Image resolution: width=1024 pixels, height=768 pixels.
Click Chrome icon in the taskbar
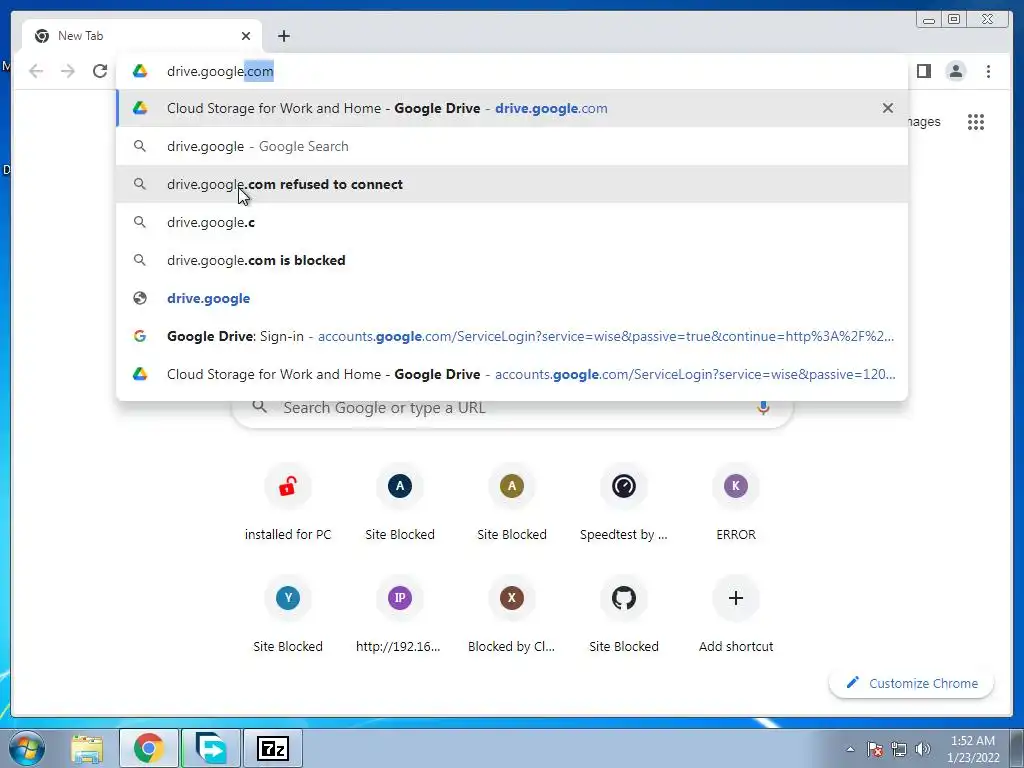[149, 748]
